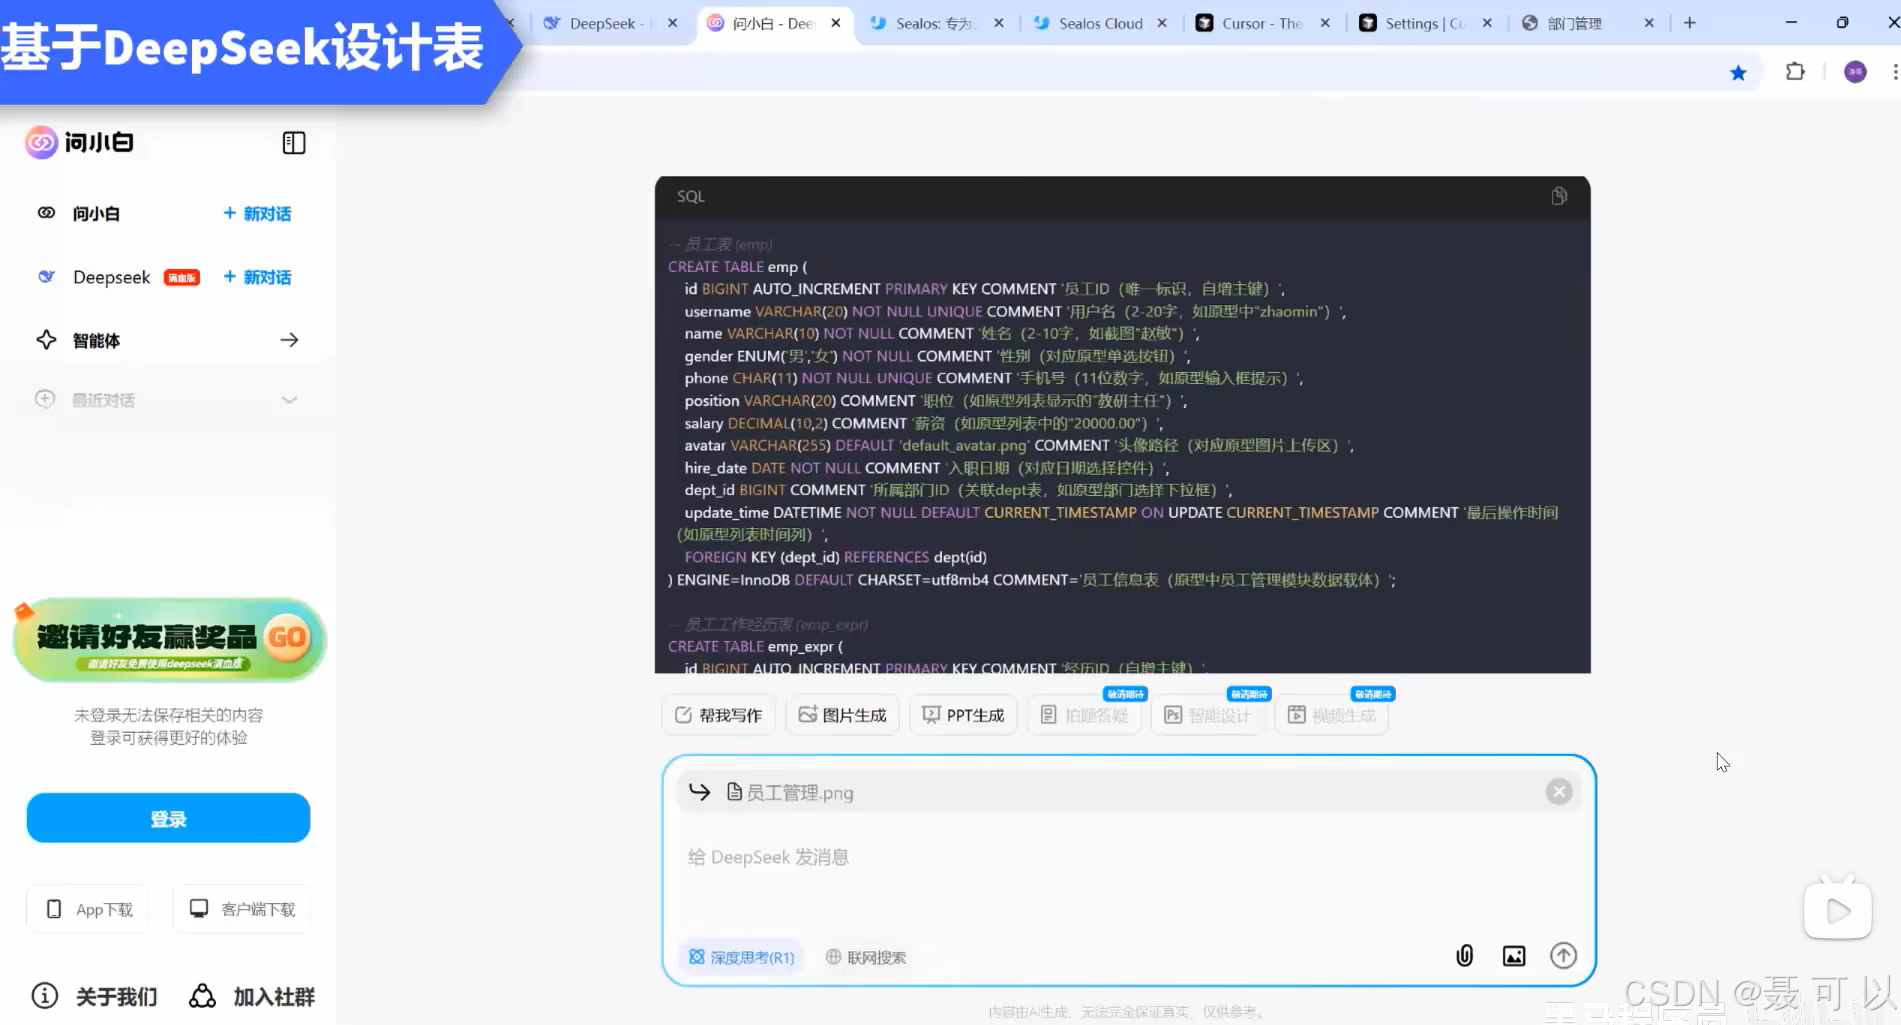Click the image upload icon in input box
1901x1025 pixels.
1514,956
